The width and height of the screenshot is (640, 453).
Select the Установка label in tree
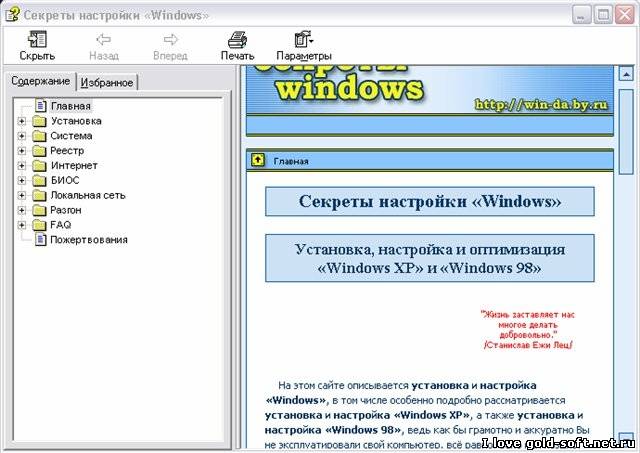click(76, 121)
